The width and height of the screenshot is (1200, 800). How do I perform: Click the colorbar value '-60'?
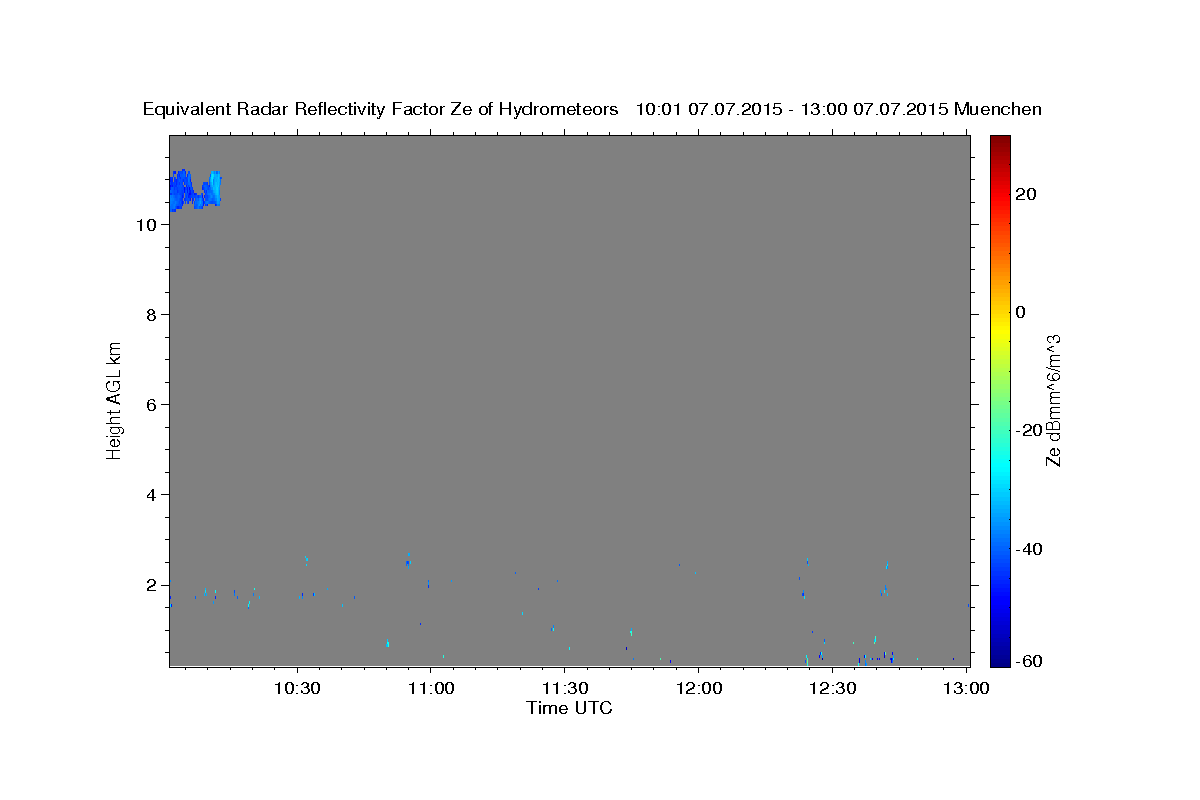1029,661
